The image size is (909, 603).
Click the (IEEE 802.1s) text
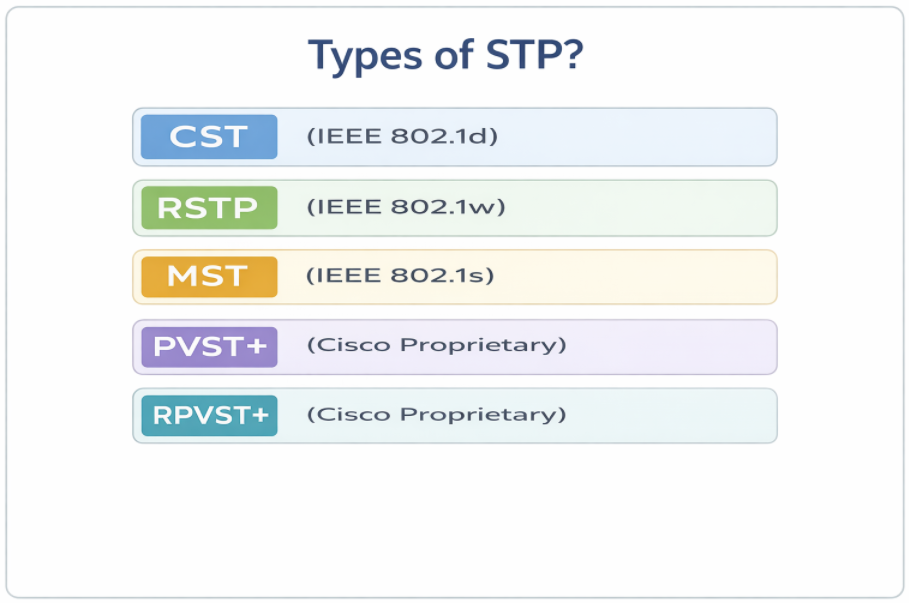(400, 276)
